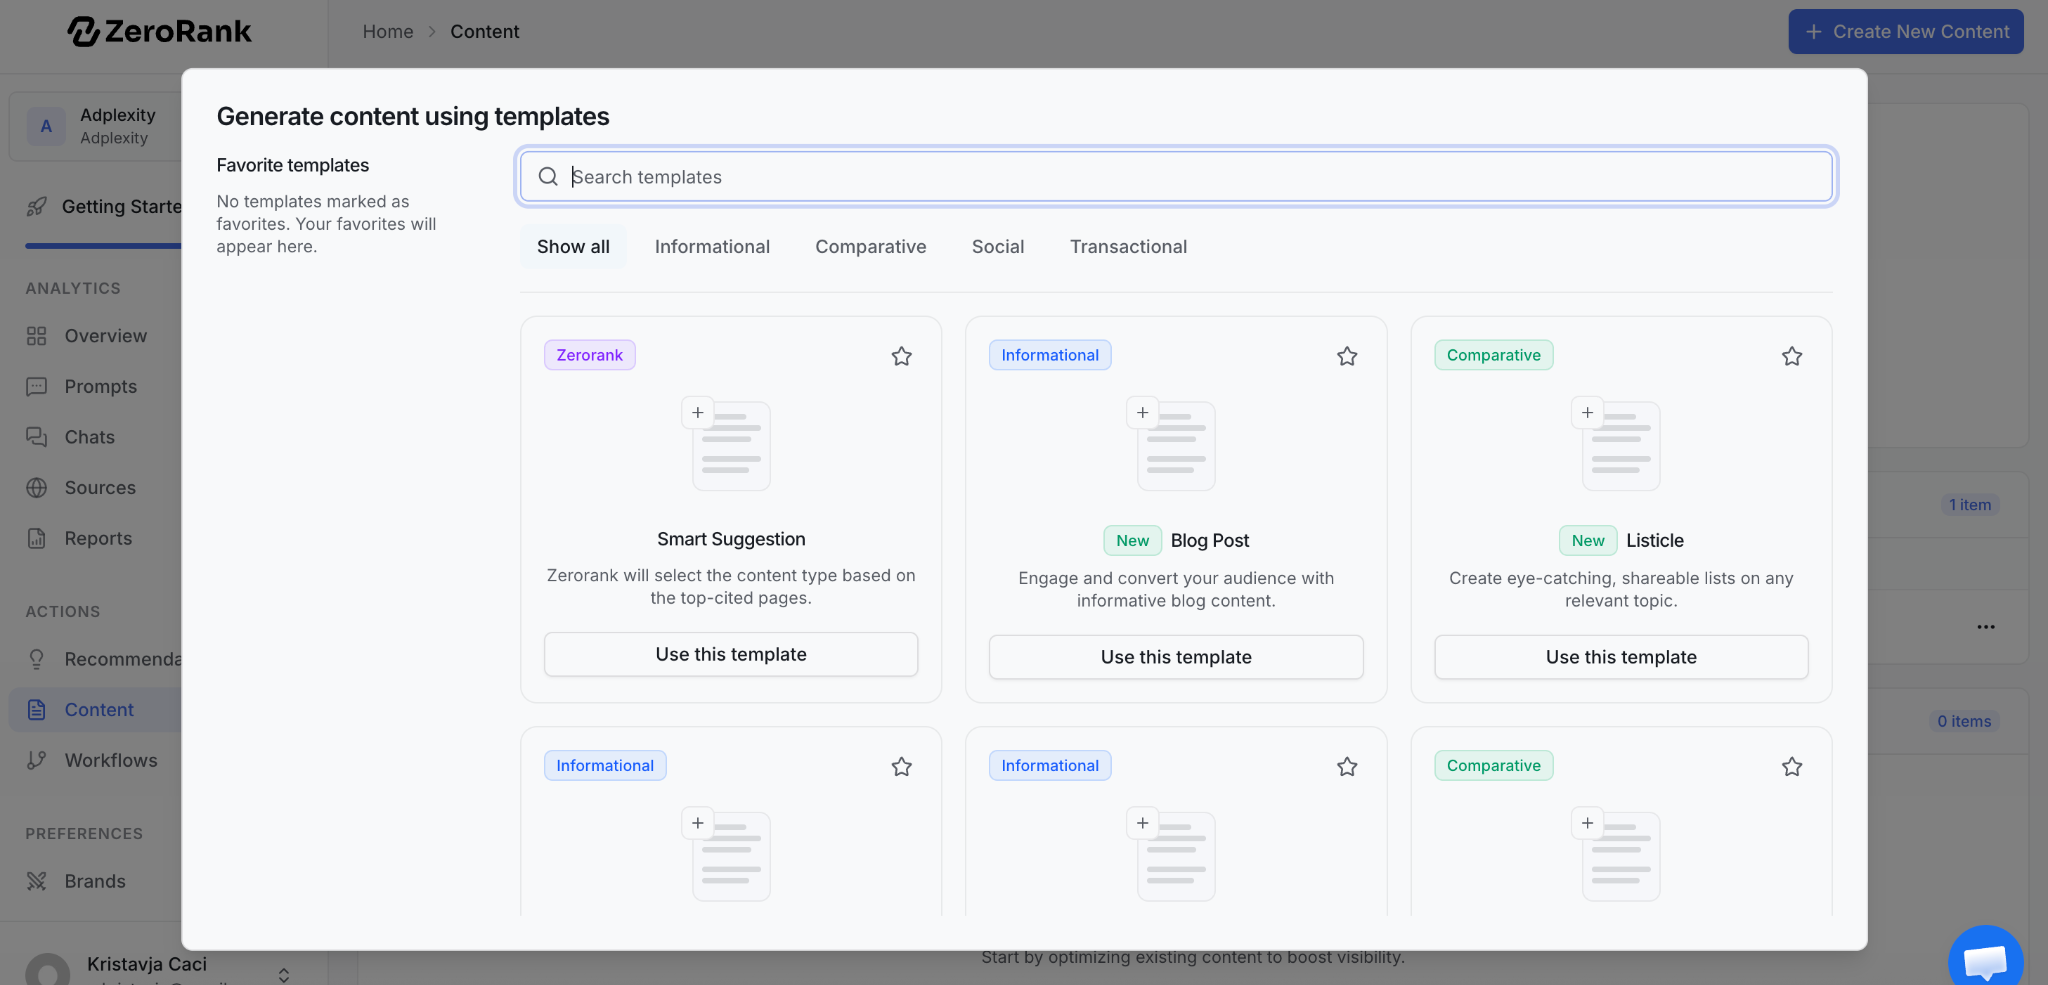Screen dimensions: 2048x985
Task: Favorite the Listicle template star
Action: (1792, 356)
